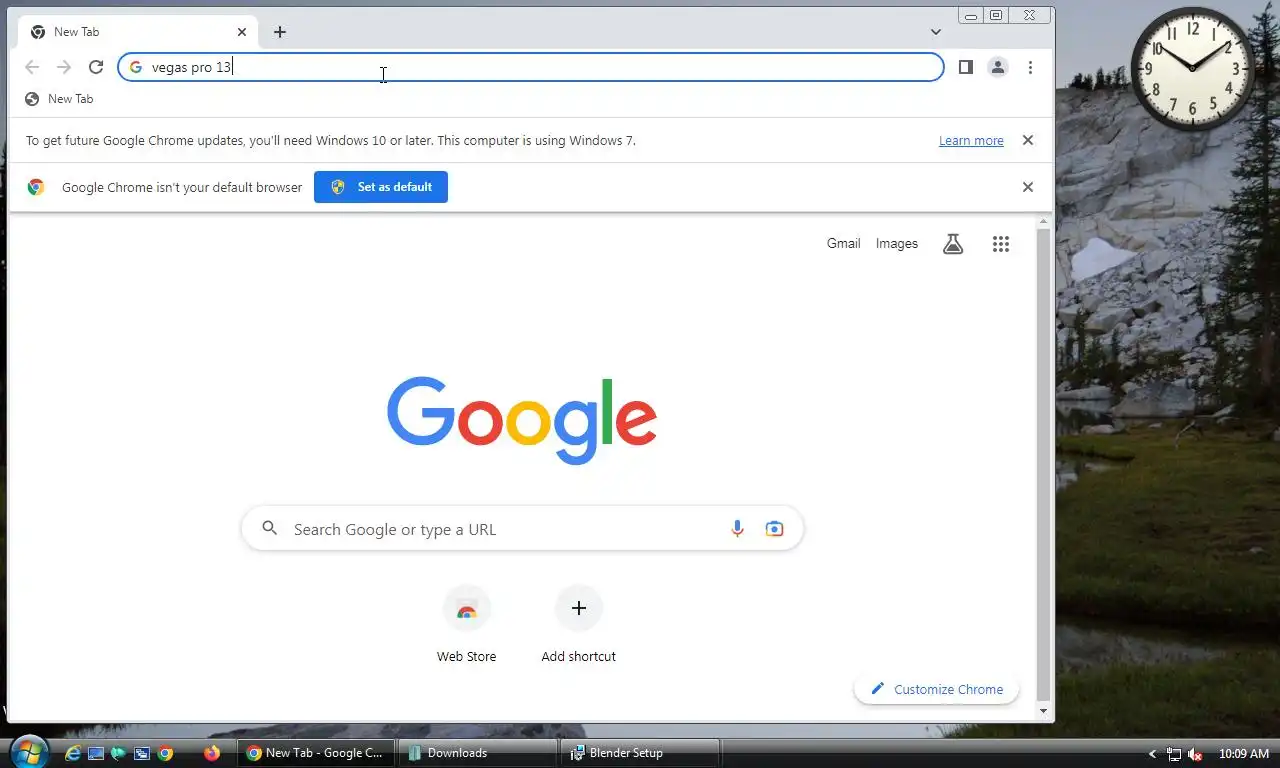
Task: Open the Google apps grid
Action: pos(1001,244)
